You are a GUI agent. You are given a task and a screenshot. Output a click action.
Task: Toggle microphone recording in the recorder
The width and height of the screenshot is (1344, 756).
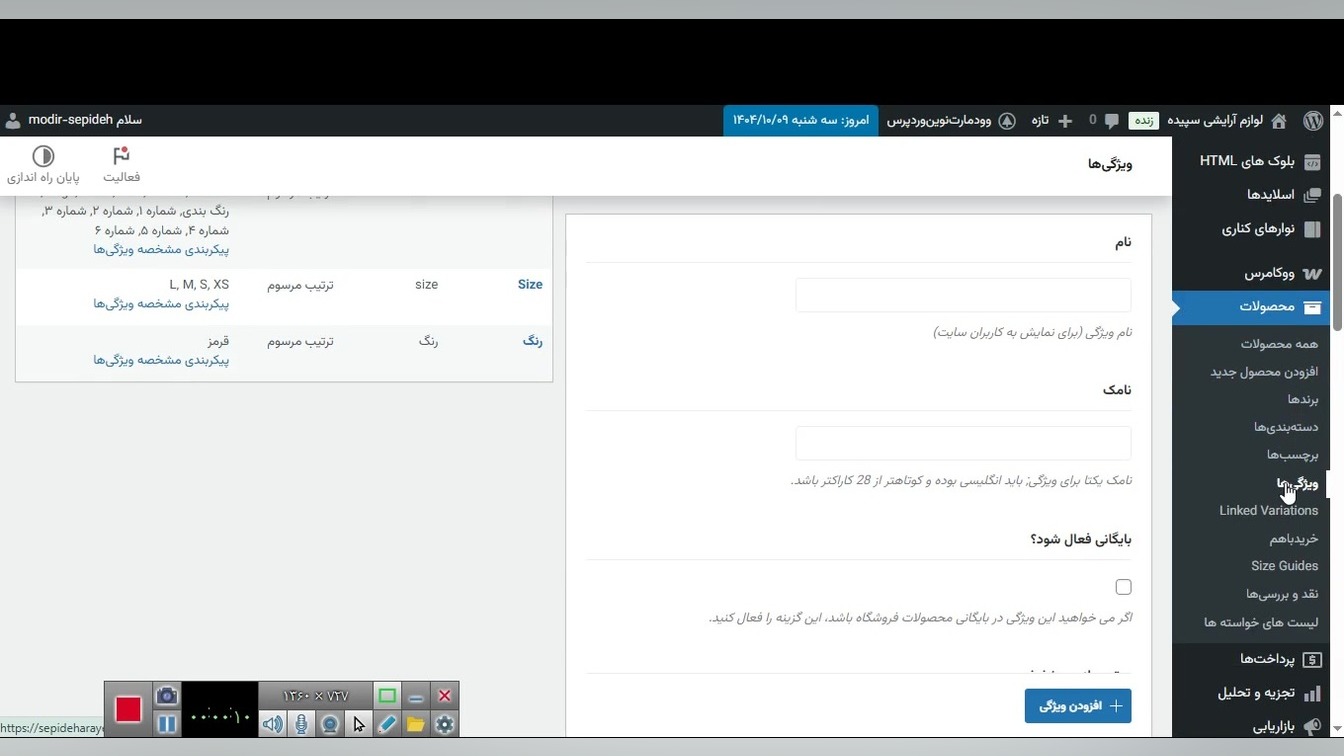pyautogui.click(x=301, y=724)
